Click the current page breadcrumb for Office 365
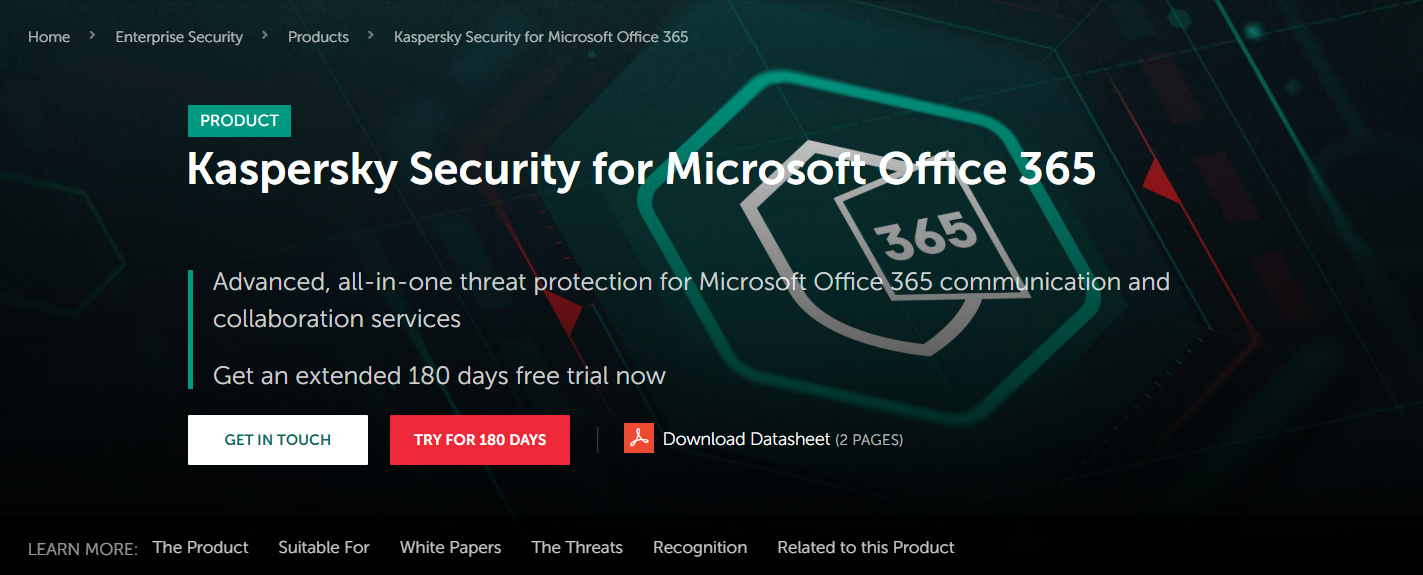Image resolution: width=1423 pixels, height=575 pixels. tap(541, 37)
